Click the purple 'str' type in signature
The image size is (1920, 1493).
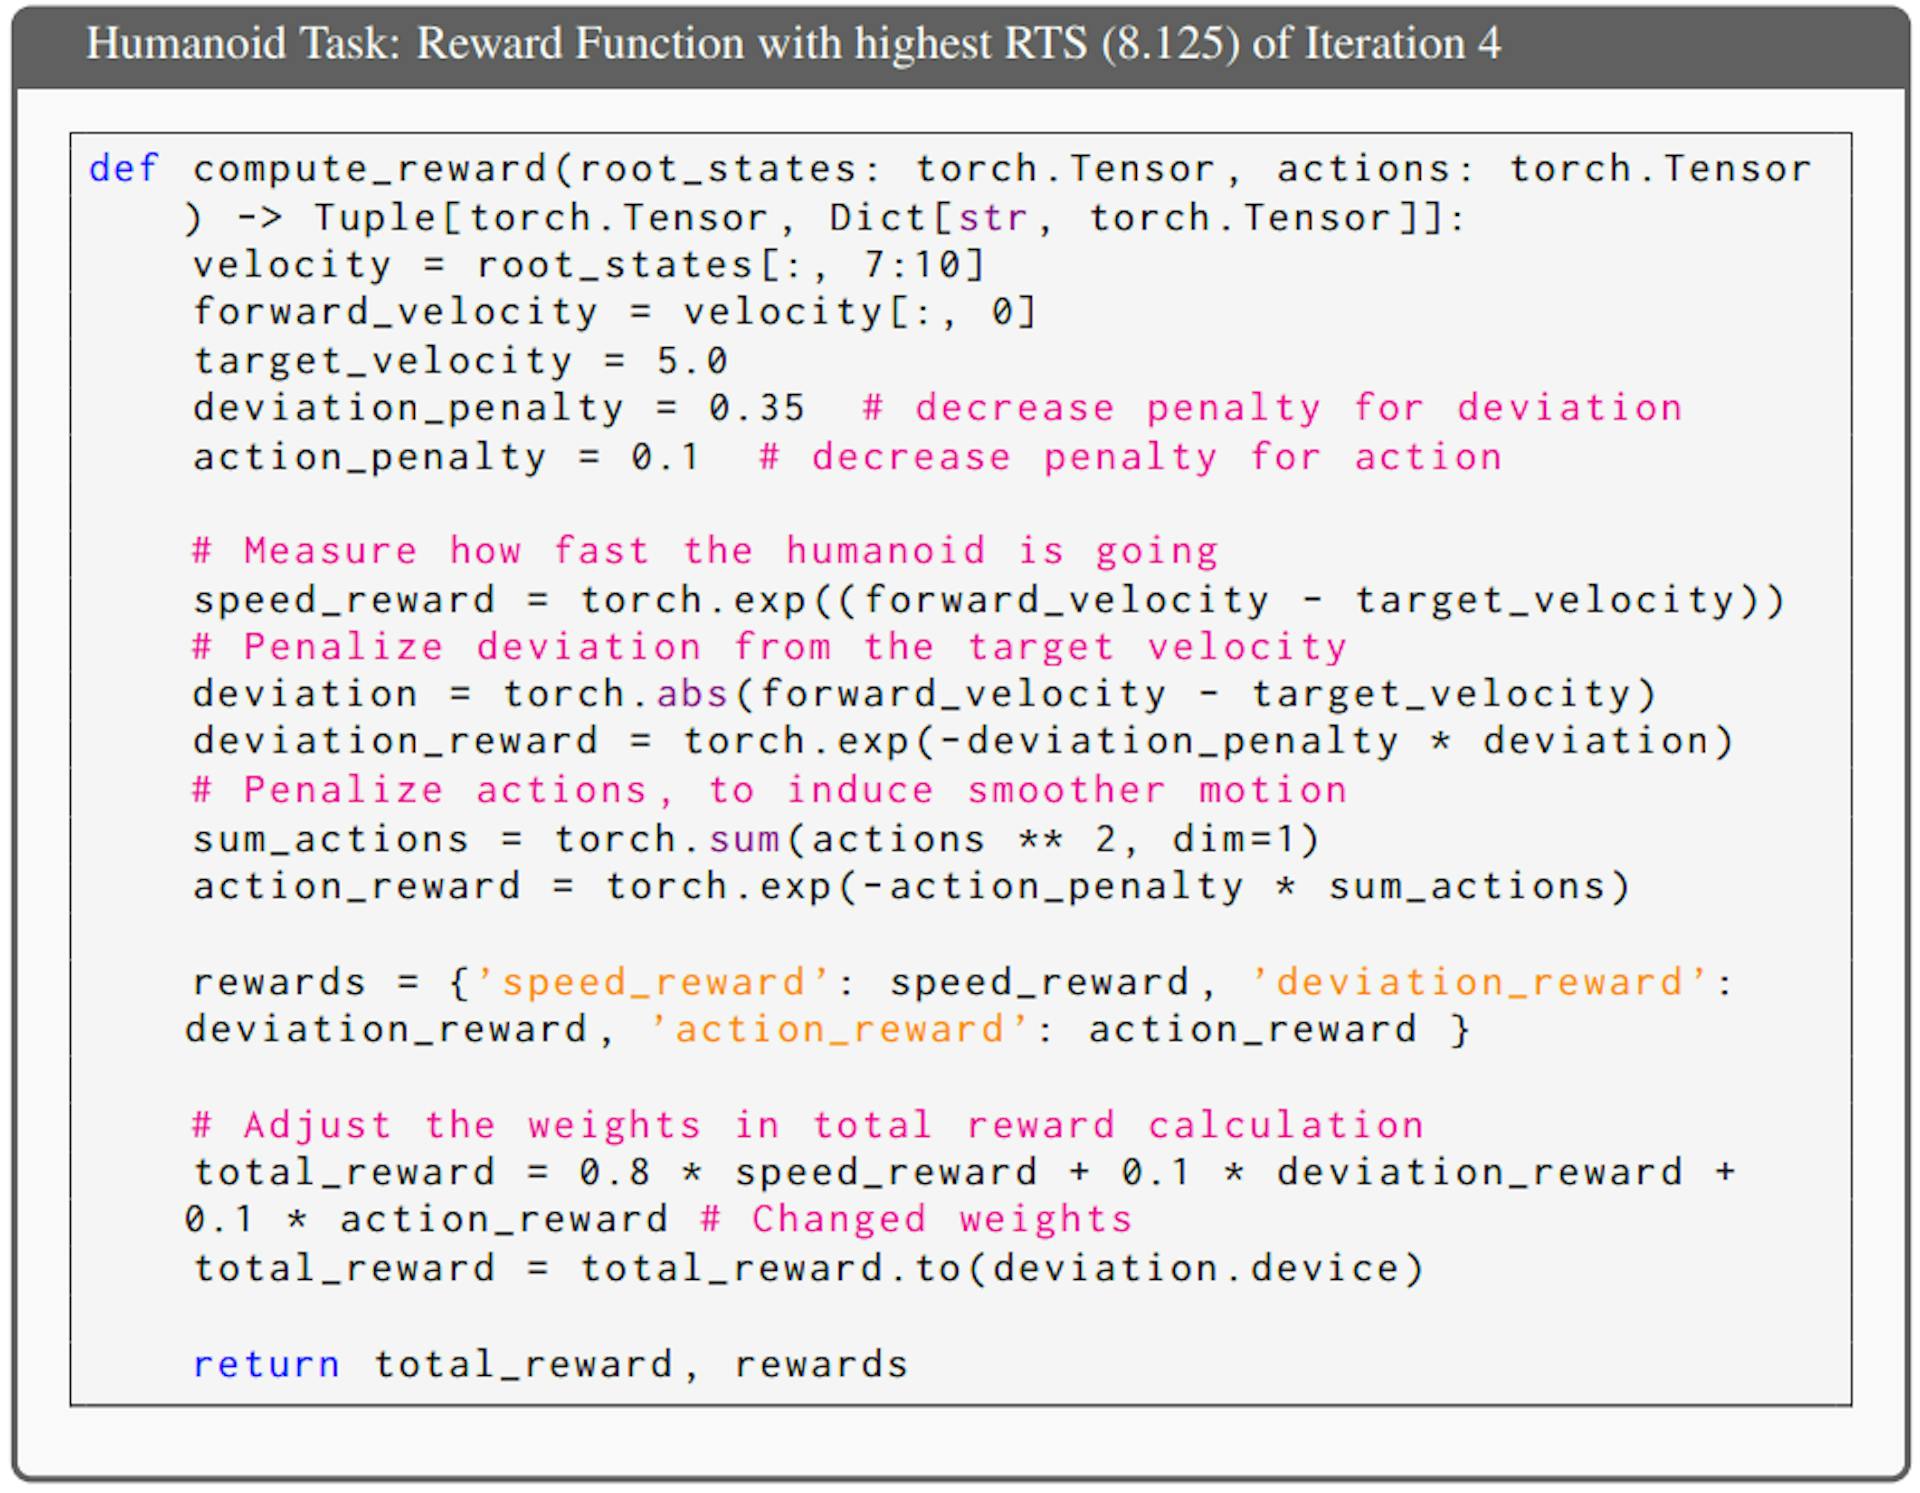tap(992, 217)
